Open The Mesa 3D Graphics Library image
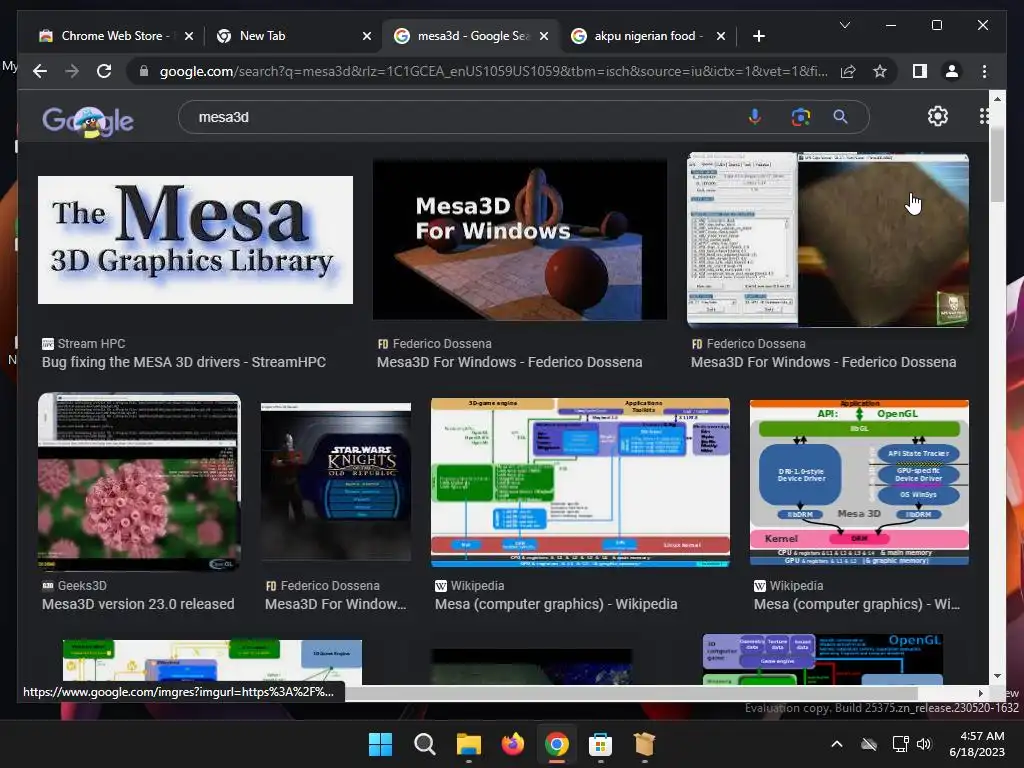Image resolution: width=1024 pixels, height=768 pixels. tap(195, 240)
